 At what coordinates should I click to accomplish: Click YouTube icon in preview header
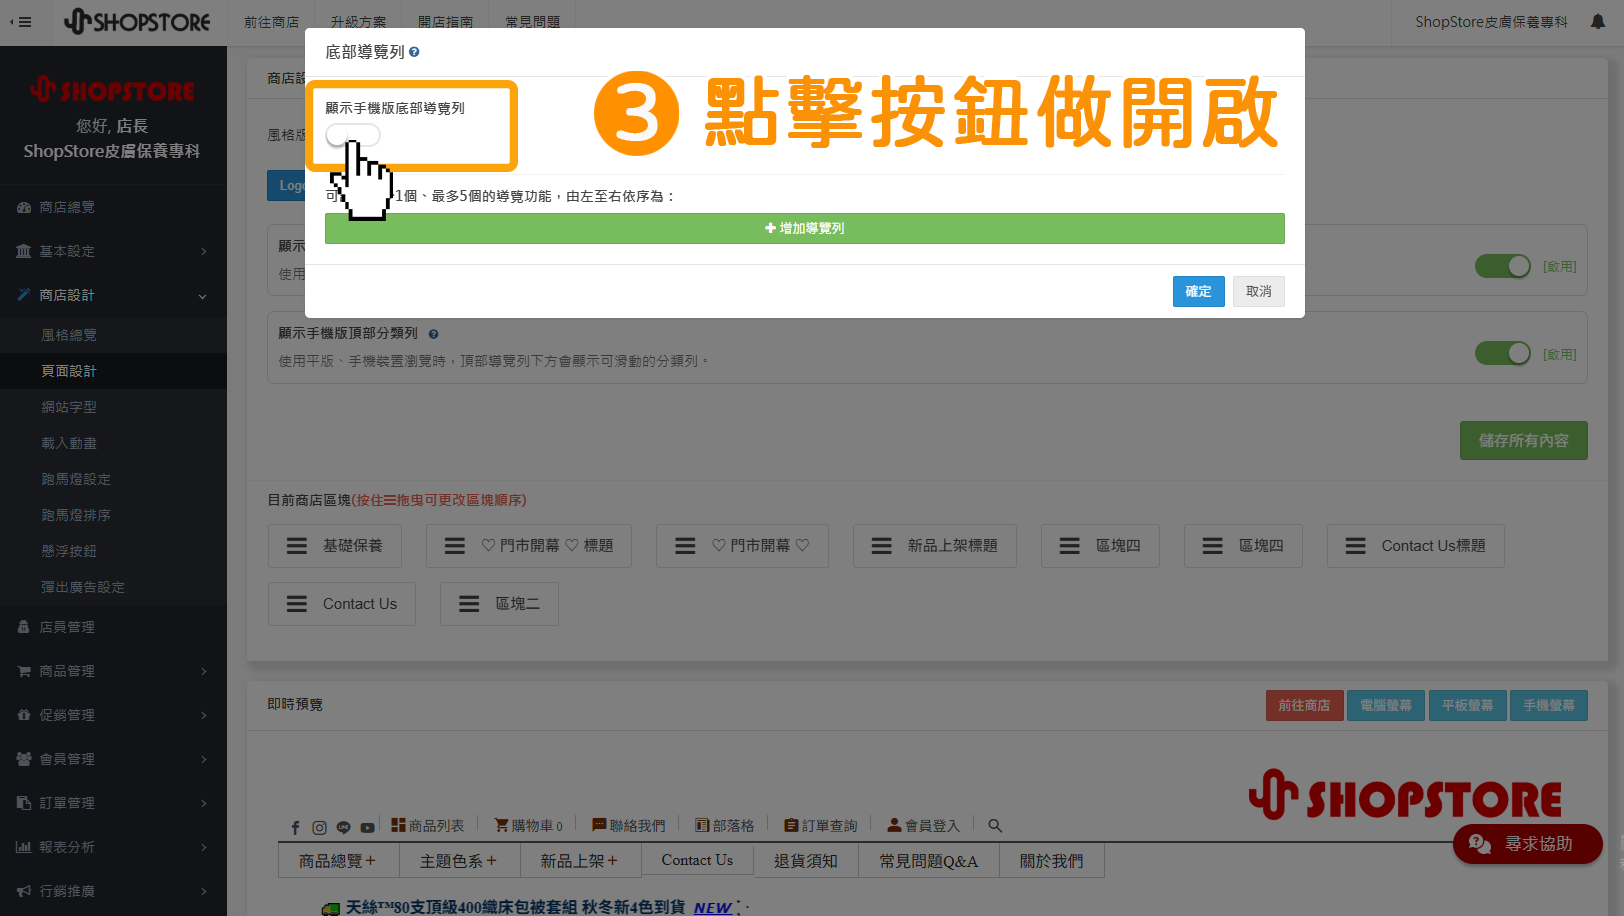tap(367, 827)
